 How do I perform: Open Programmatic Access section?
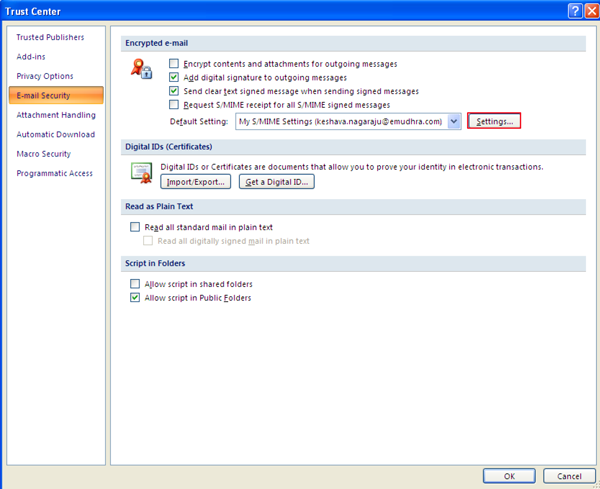point(54,173)
